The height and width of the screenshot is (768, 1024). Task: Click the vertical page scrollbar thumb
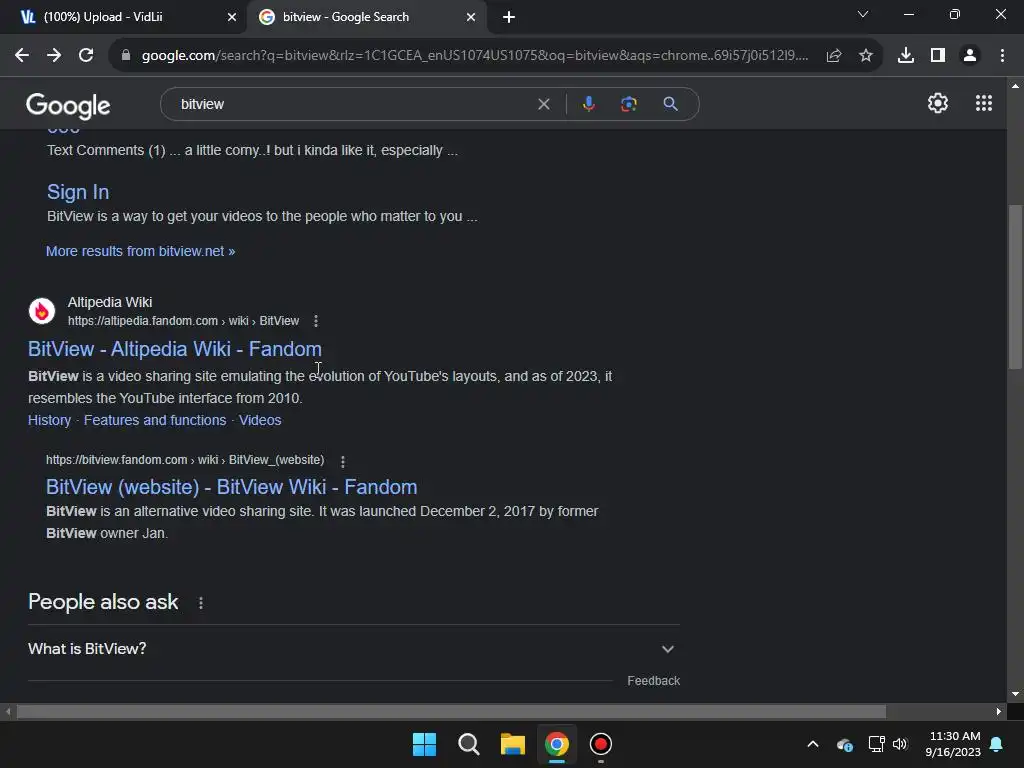click(x=1015, y=287)
